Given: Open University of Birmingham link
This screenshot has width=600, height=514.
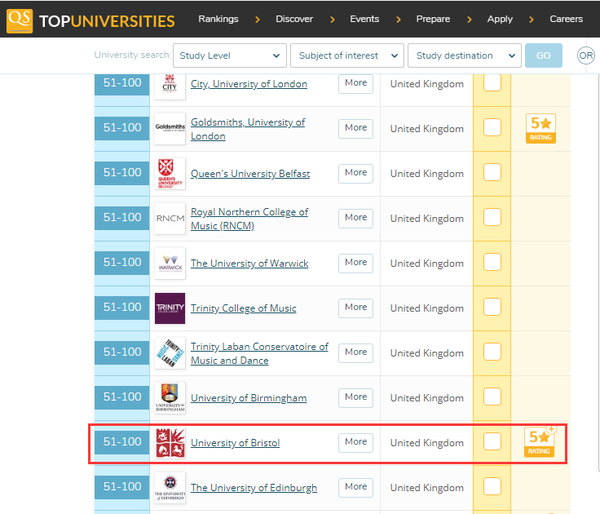Looking at the screenshot, I should [249, 398].
